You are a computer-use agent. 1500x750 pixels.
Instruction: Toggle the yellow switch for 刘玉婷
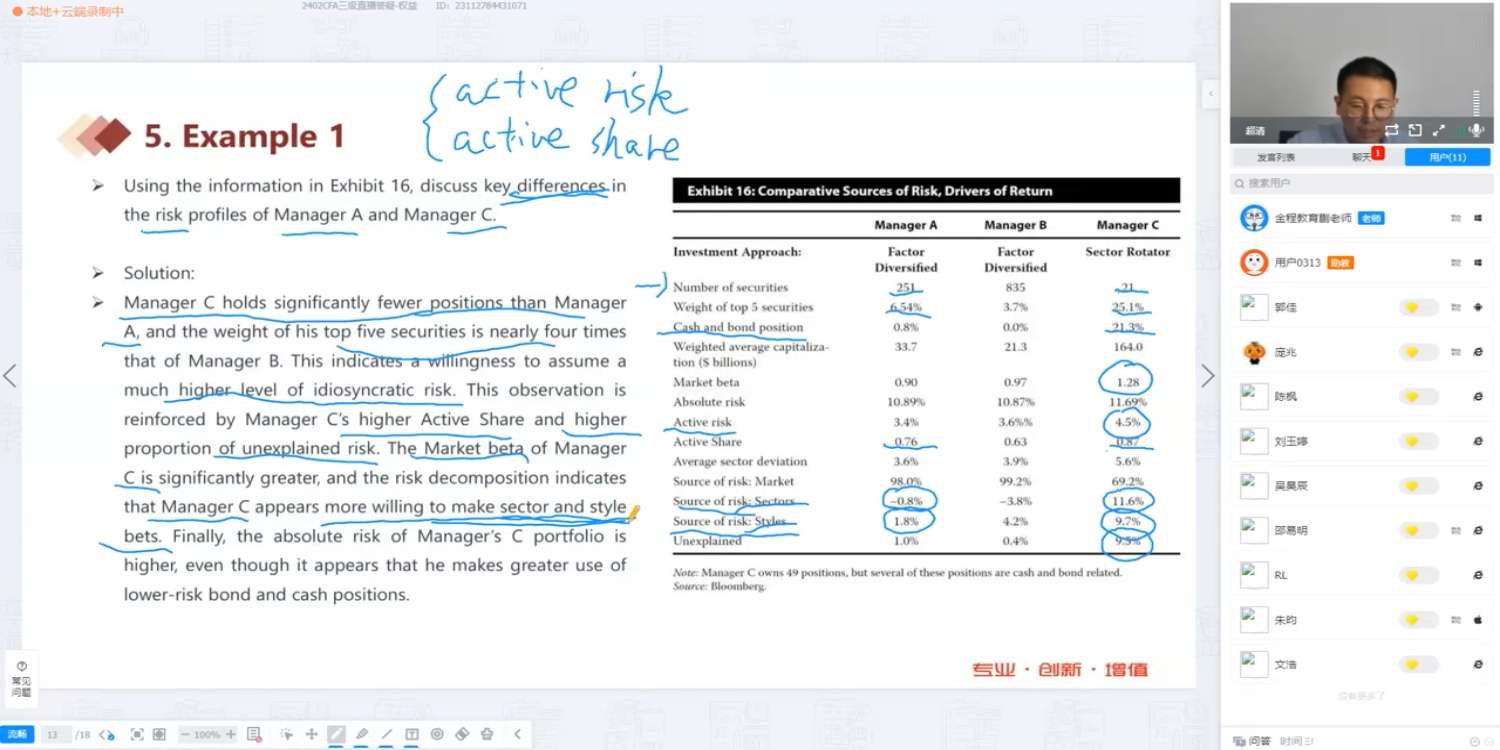[x=1418, y=441]
